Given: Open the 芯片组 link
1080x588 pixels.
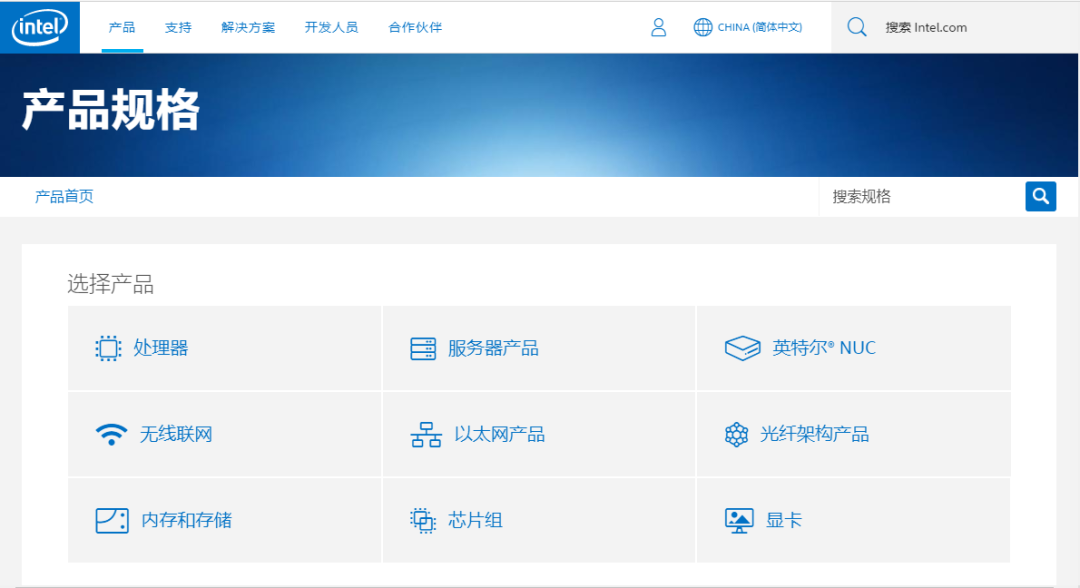Looking at the screenshot, I should pyautogui.click(x=475, y=521).
